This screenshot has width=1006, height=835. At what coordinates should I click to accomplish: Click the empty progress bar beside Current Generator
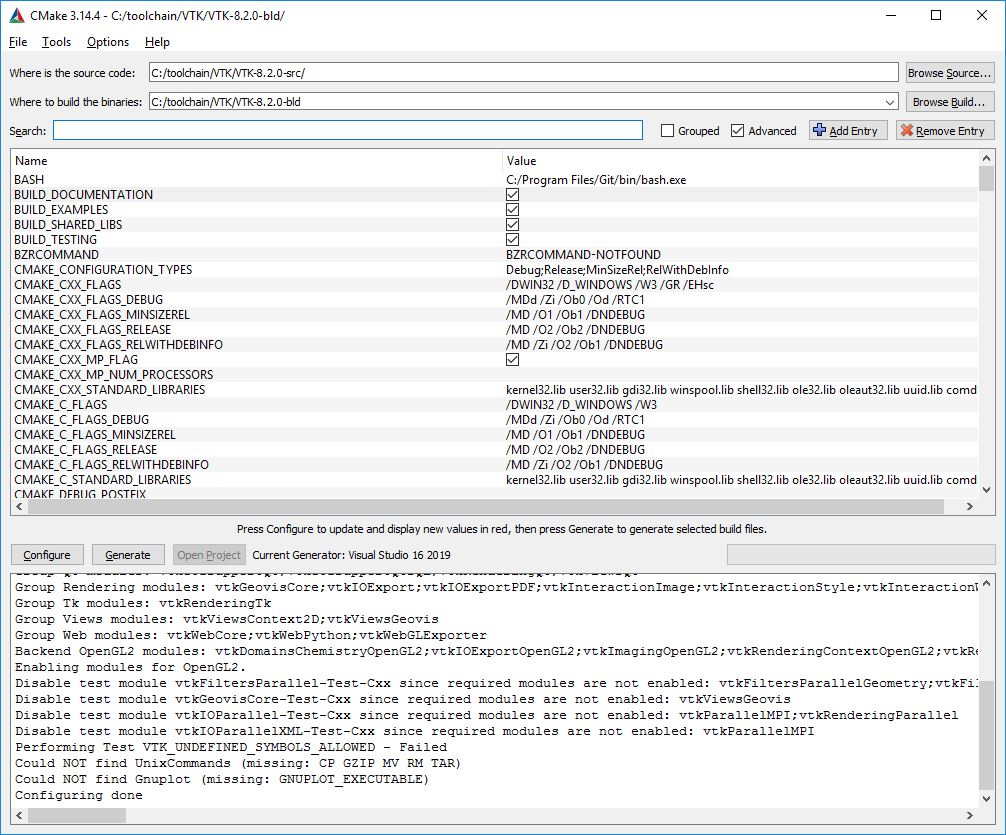click(861, 555)
